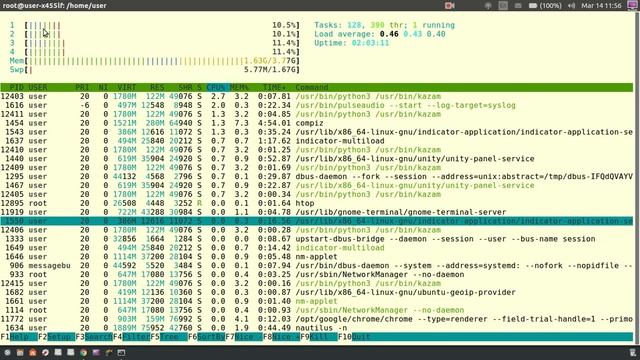The height and width of the screenshot is (360, 640).
Task: Sort by the VIRT column header
Action: (x=127, y=87)
